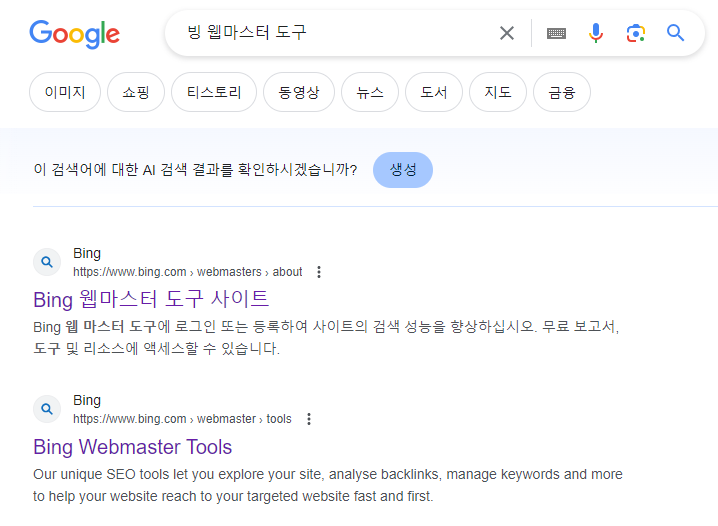Click the snippet starting 'Bing 웹 마스터 도구에 로그인'
The width and height of the screenshot is (718, 526).
point(326,338)
